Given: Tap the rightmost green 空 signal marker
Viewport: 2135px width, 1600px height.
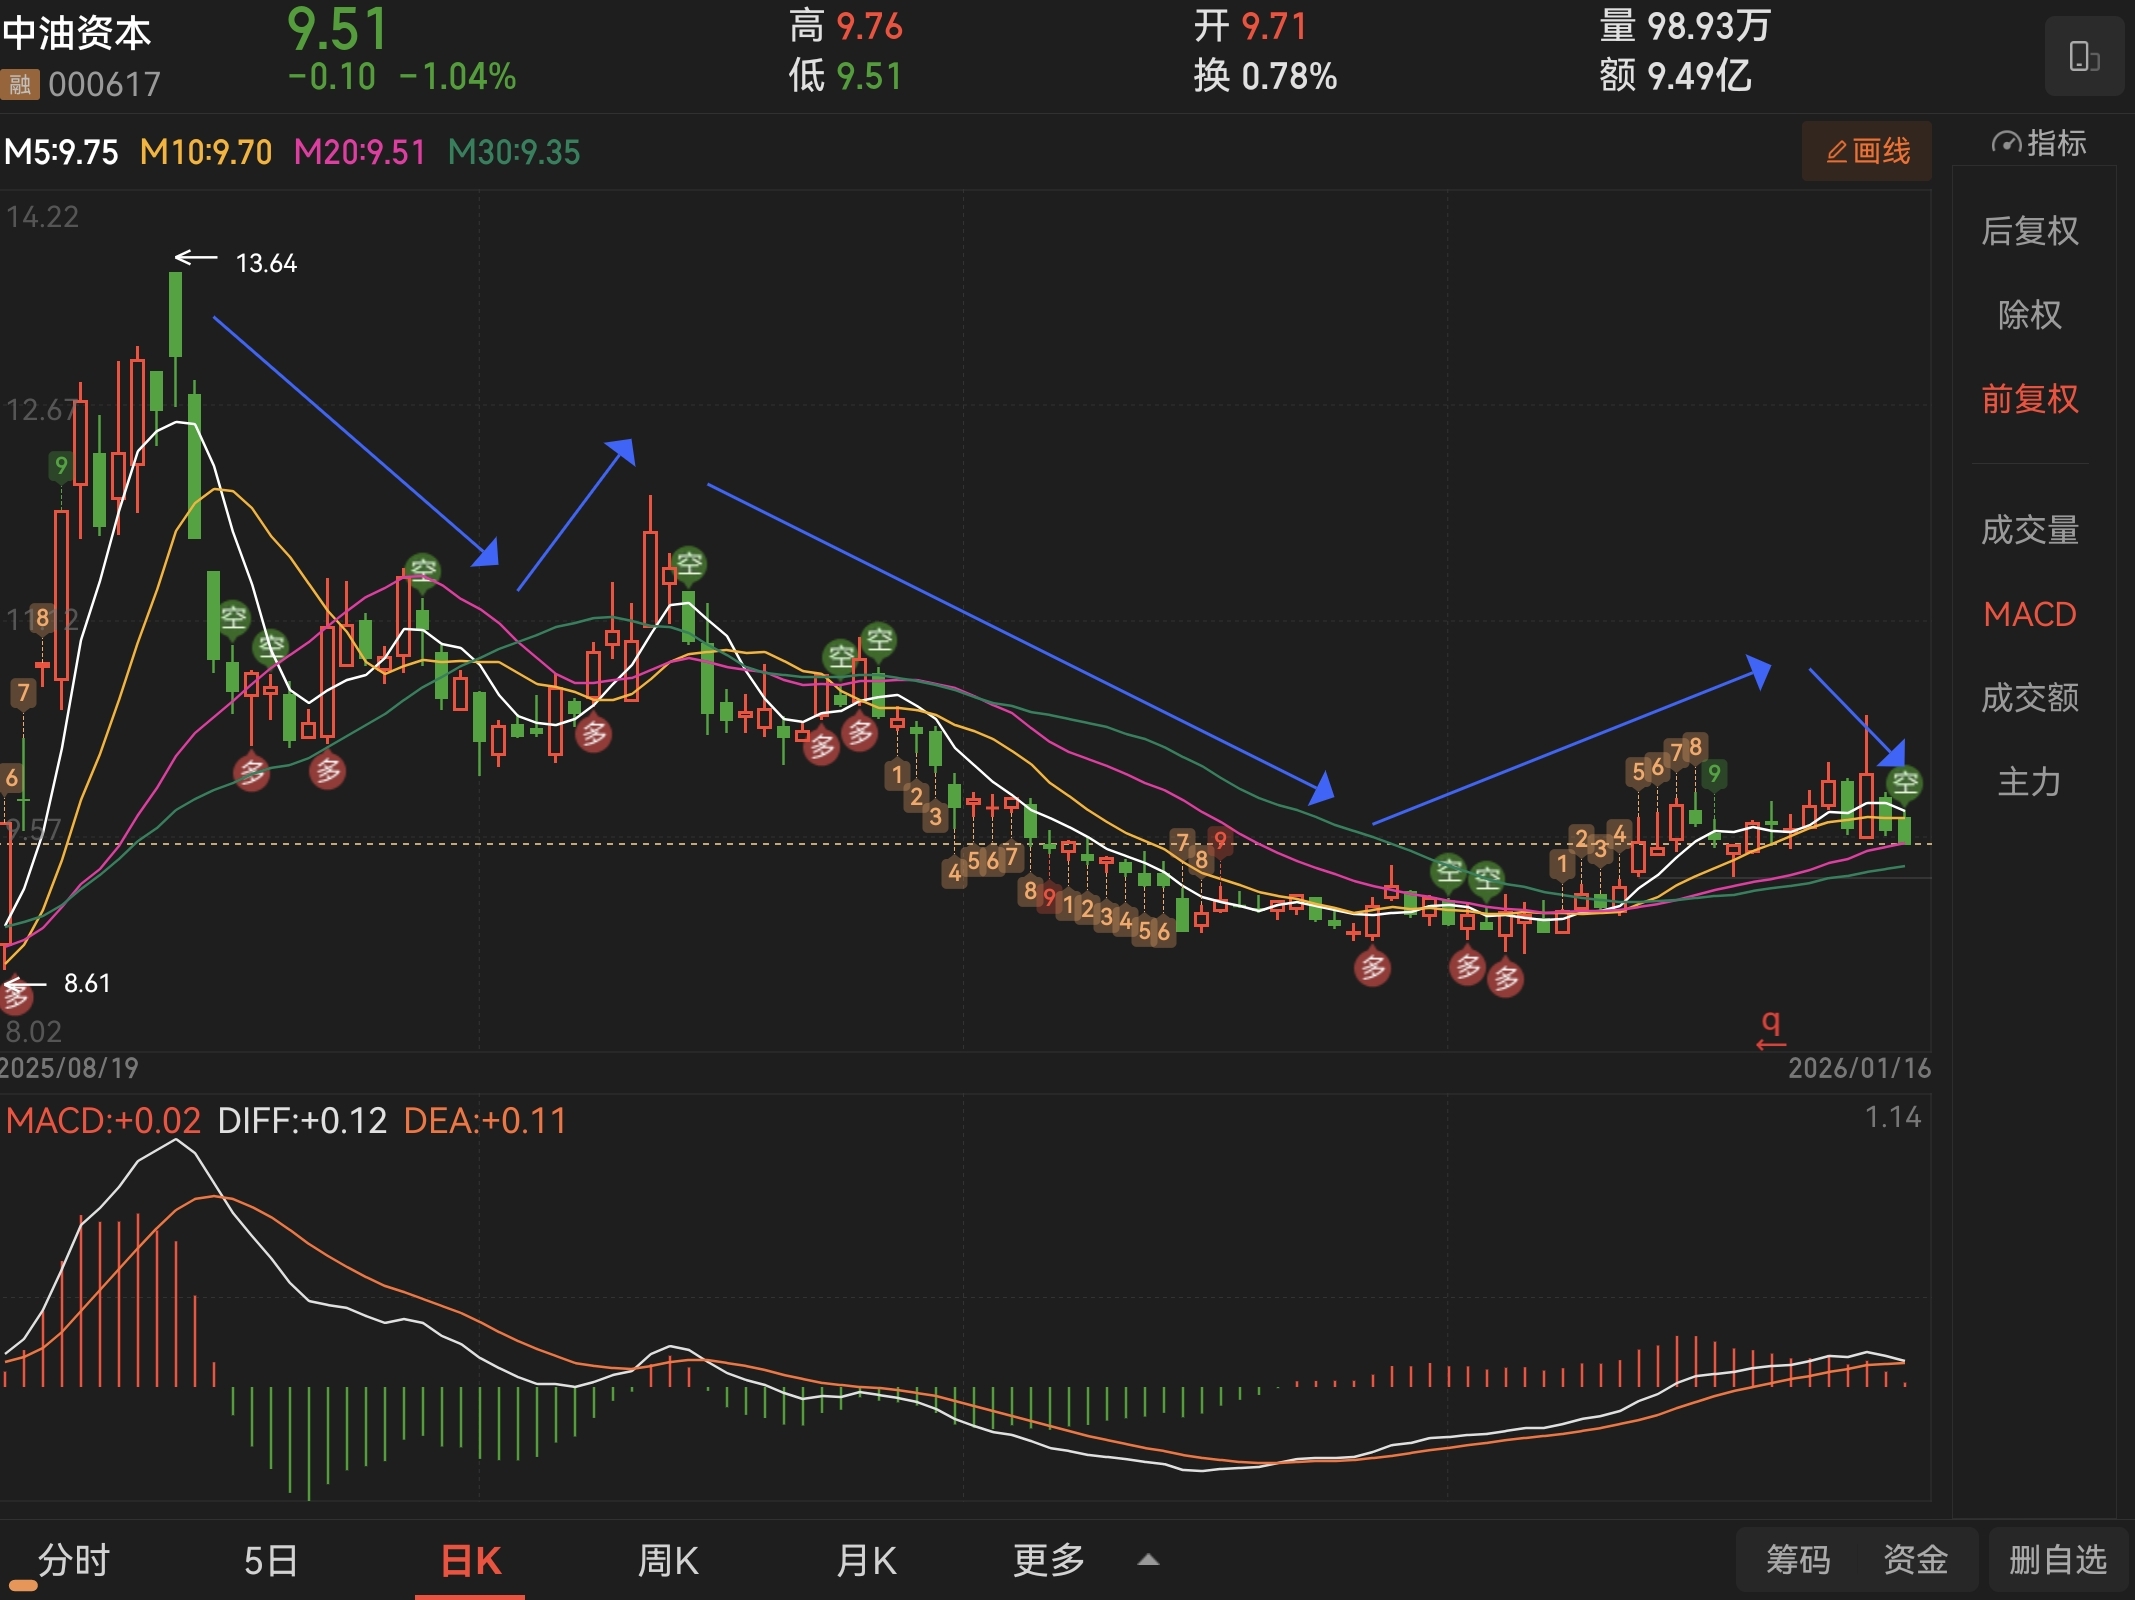Looking at the screenshot, I should click(1904, 782).
